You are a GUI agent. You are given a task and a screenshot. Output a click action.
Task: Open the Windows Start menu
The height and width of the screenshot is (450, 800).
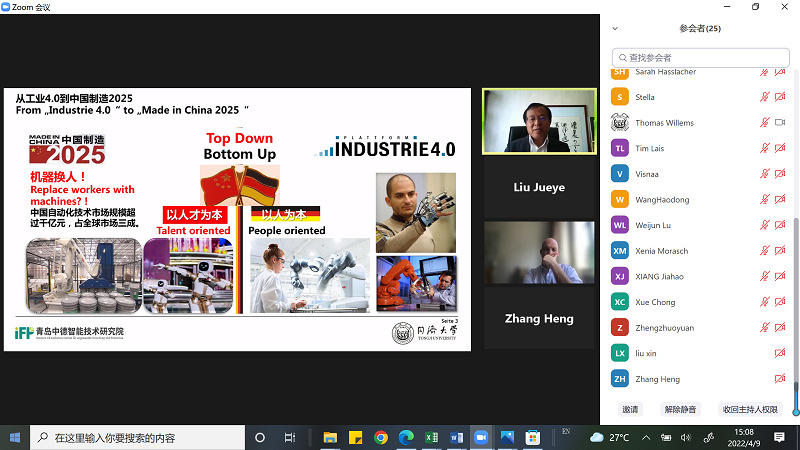[15, 438]
